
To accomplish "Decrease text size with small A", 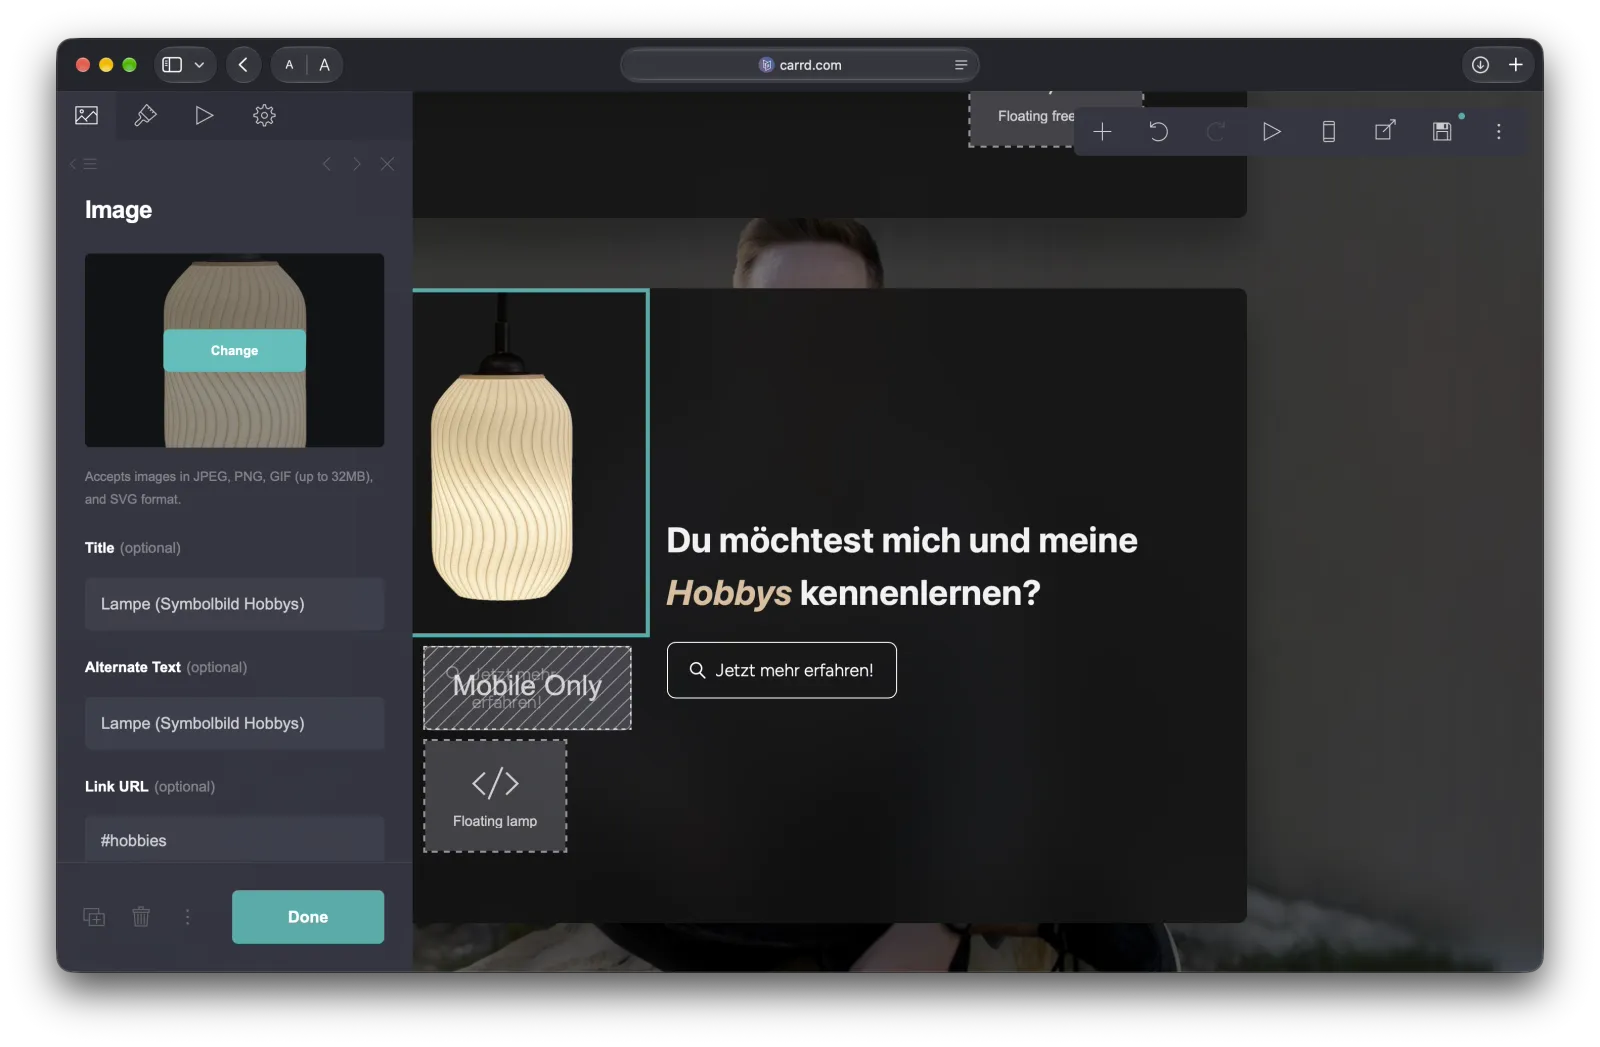I will click(x=289, y=65).
